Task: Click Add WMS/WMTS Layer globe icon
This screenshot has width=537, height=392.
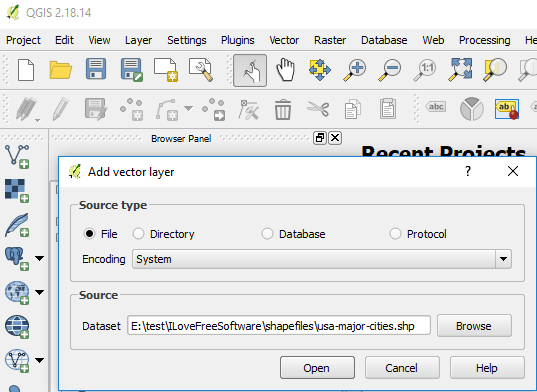Action: pyautogui.click(x=17, y=293)
